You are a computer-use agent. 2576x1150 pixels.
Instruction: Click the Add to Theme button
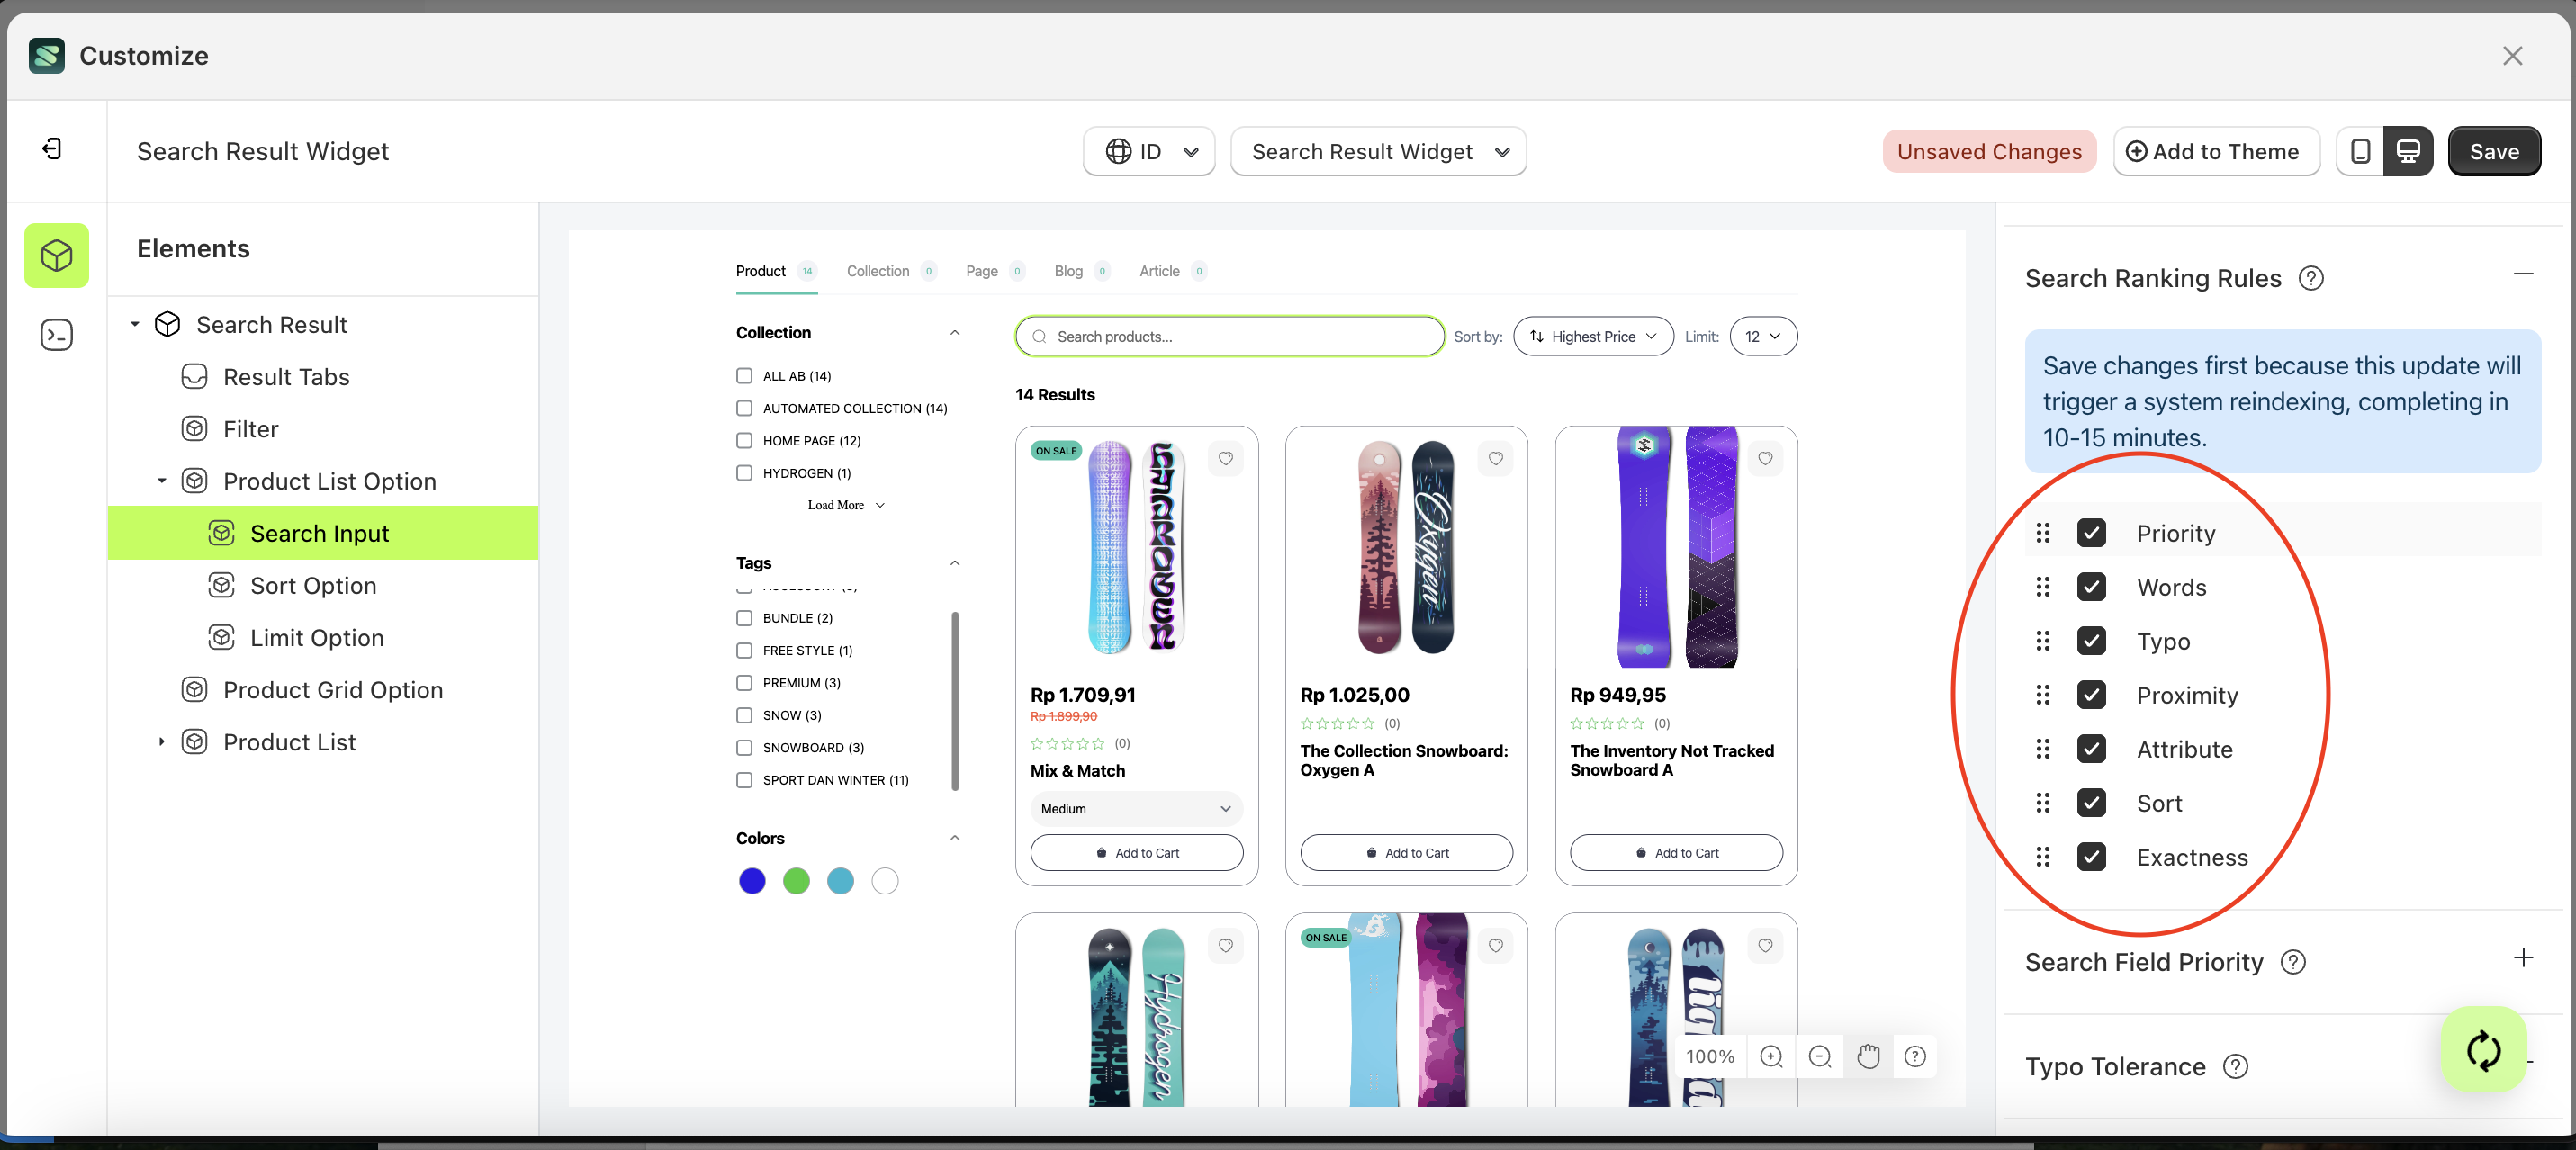coord(2216,151)
